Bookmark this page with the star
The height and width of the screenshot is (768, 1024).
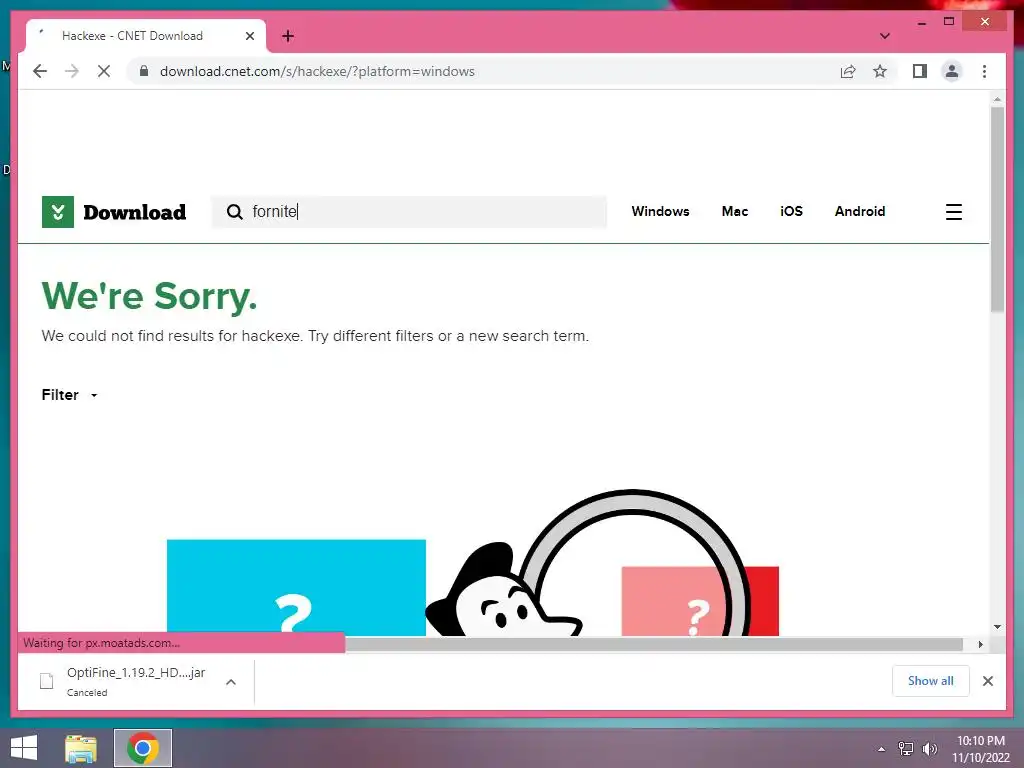(x=880, y=71)
